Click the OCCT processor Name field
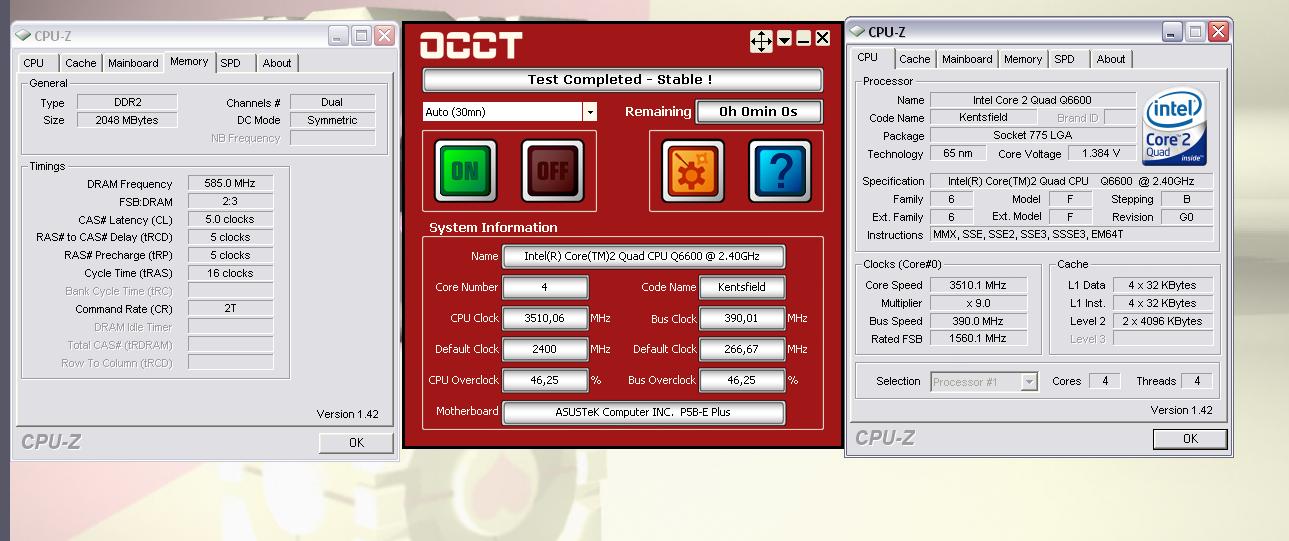The height and width of the screenshot is (541, 1289). click(x=642, y=256)
